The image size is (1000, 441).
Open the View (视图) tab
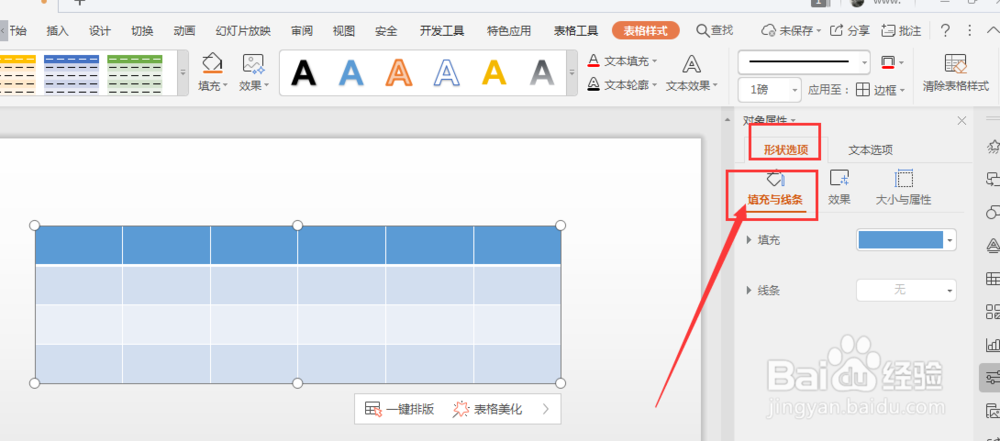(344, 31)
